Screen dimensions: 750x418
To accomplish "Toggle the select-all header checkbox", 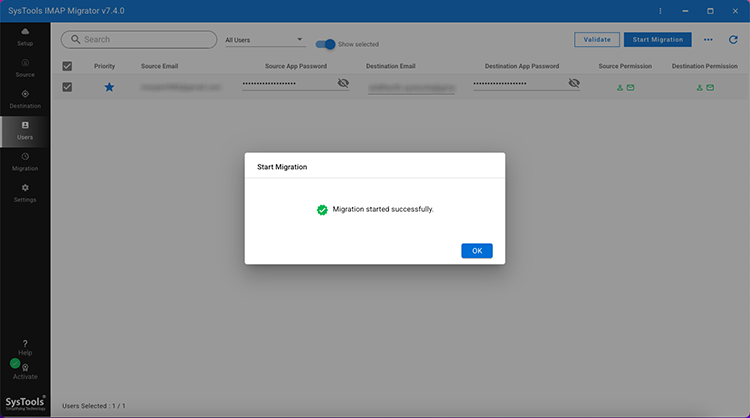I will pos(67,66).
